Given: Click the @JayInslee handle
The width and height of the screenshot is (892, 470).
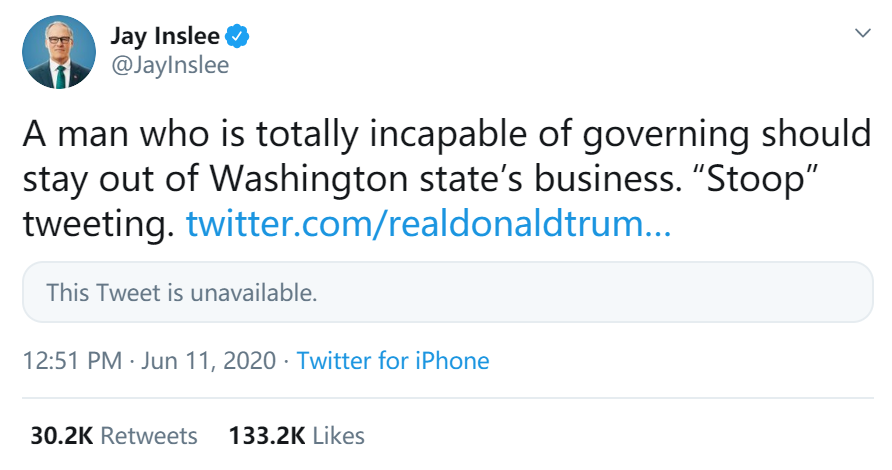Looking at the screenshot, I should coord(168,66).
